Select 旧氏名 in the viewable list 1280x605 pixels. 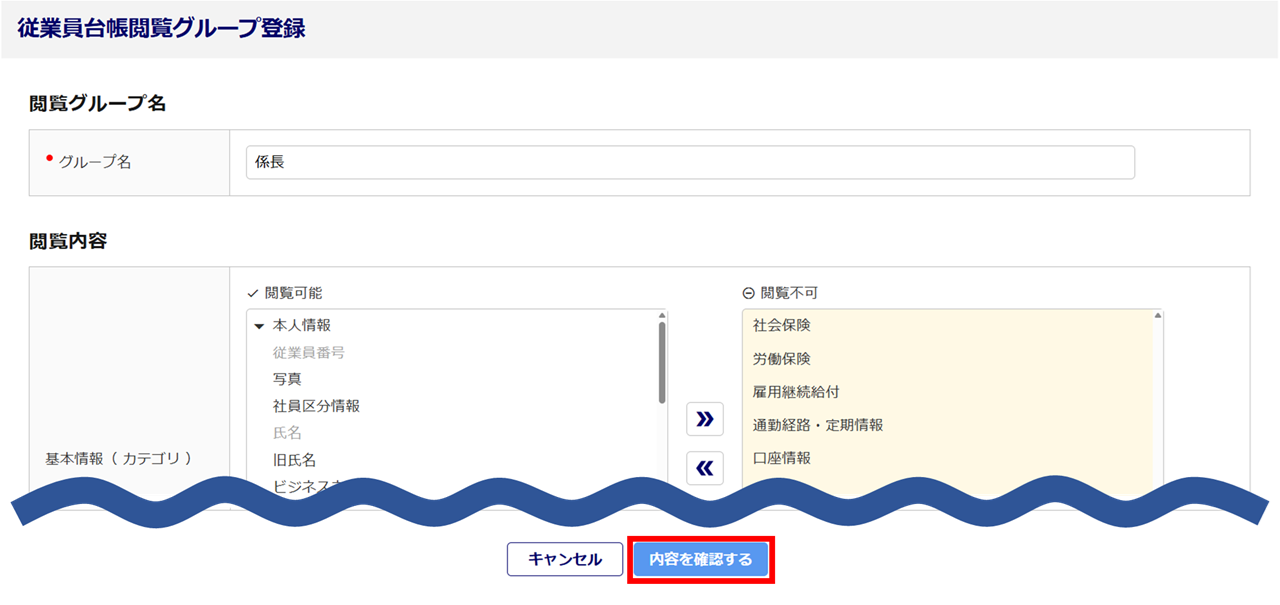click(294, 460)
